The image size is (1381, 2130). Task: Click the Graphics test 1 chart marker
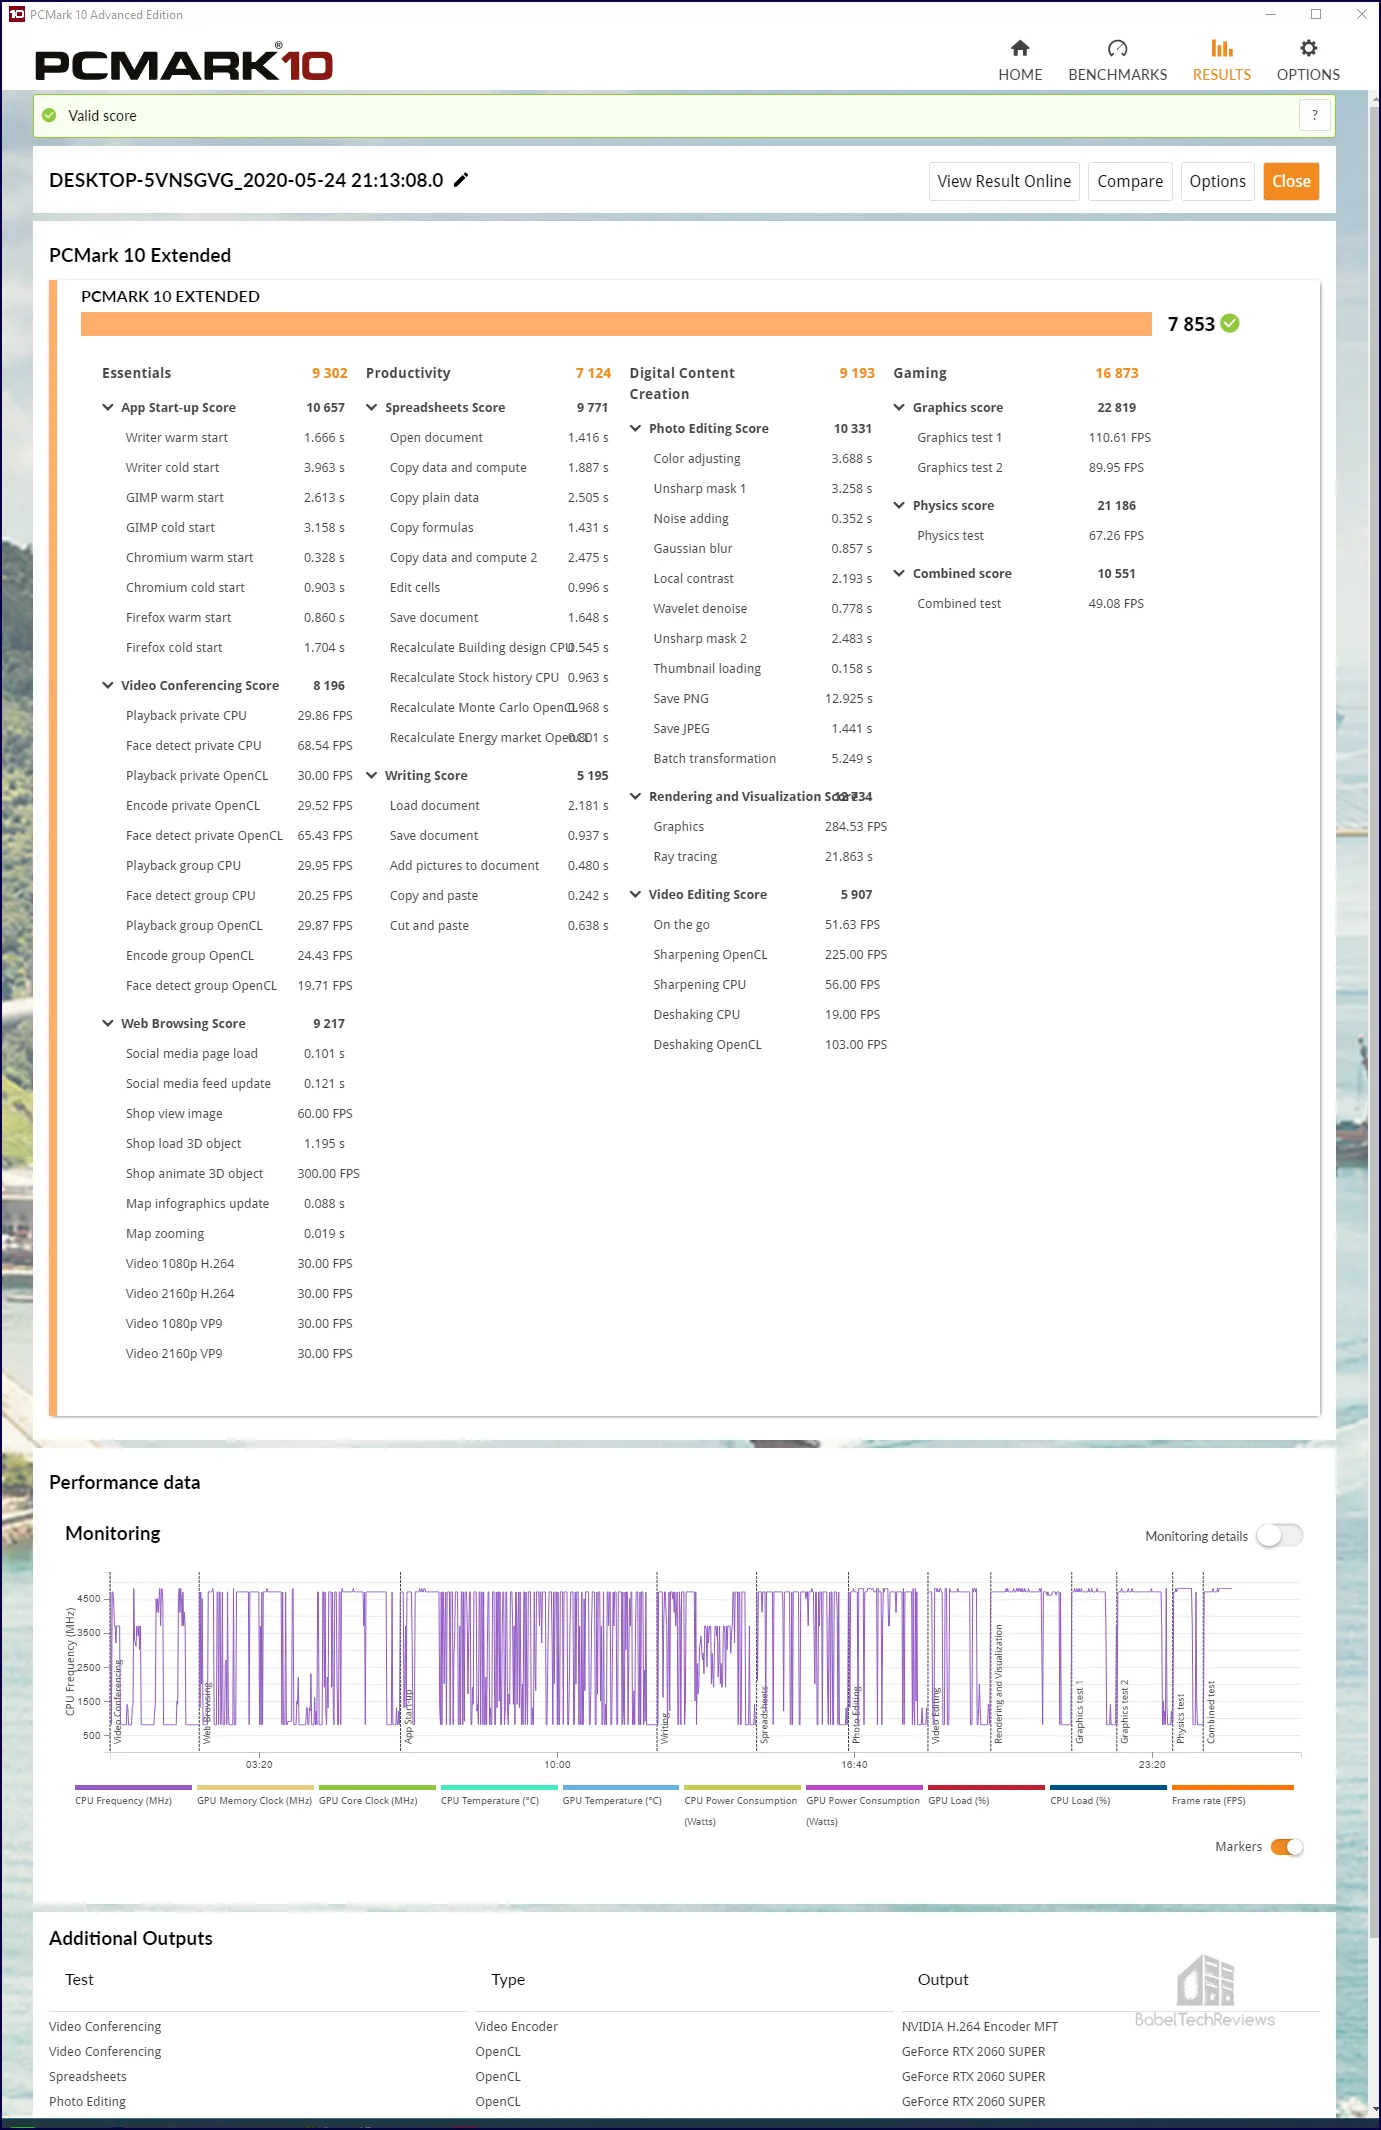[x=1079, y=1713]
